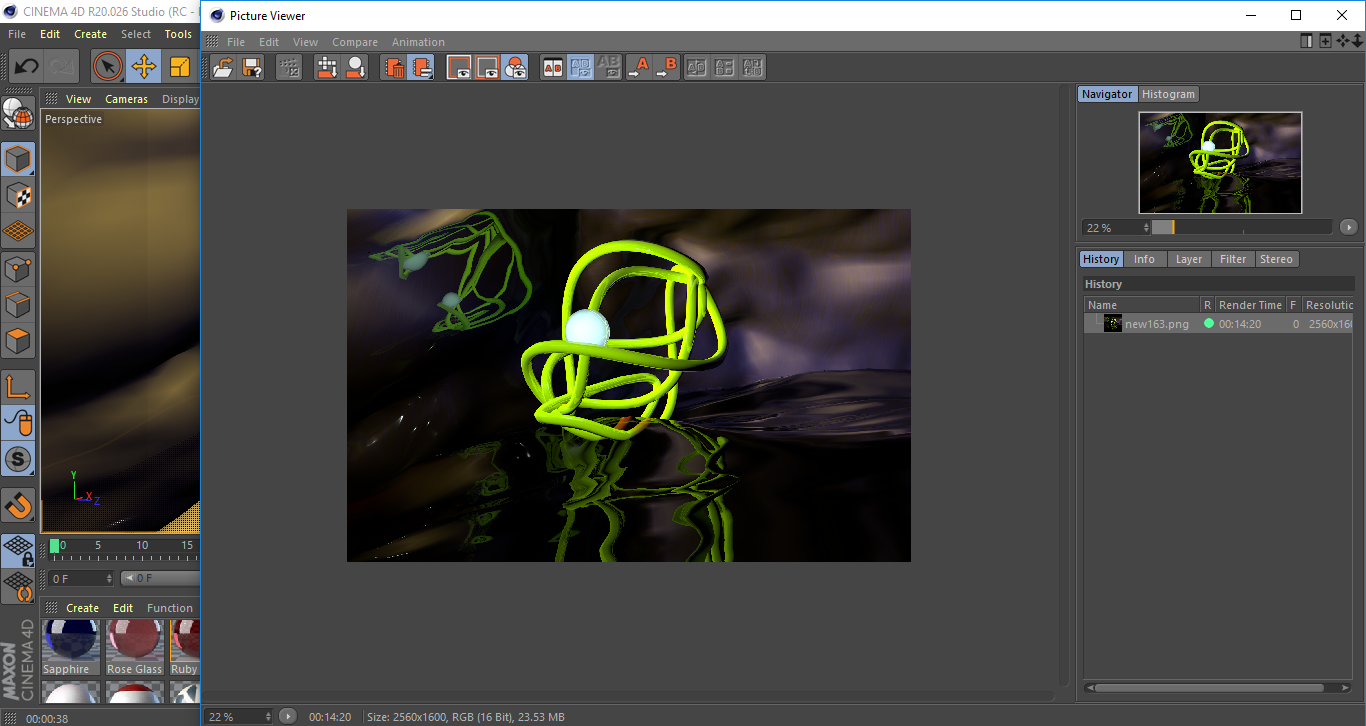Adjust the 0 F frame stepper arrows
Screen dimensions: 1366x726
pyautogui.click(x=109, y=578)
